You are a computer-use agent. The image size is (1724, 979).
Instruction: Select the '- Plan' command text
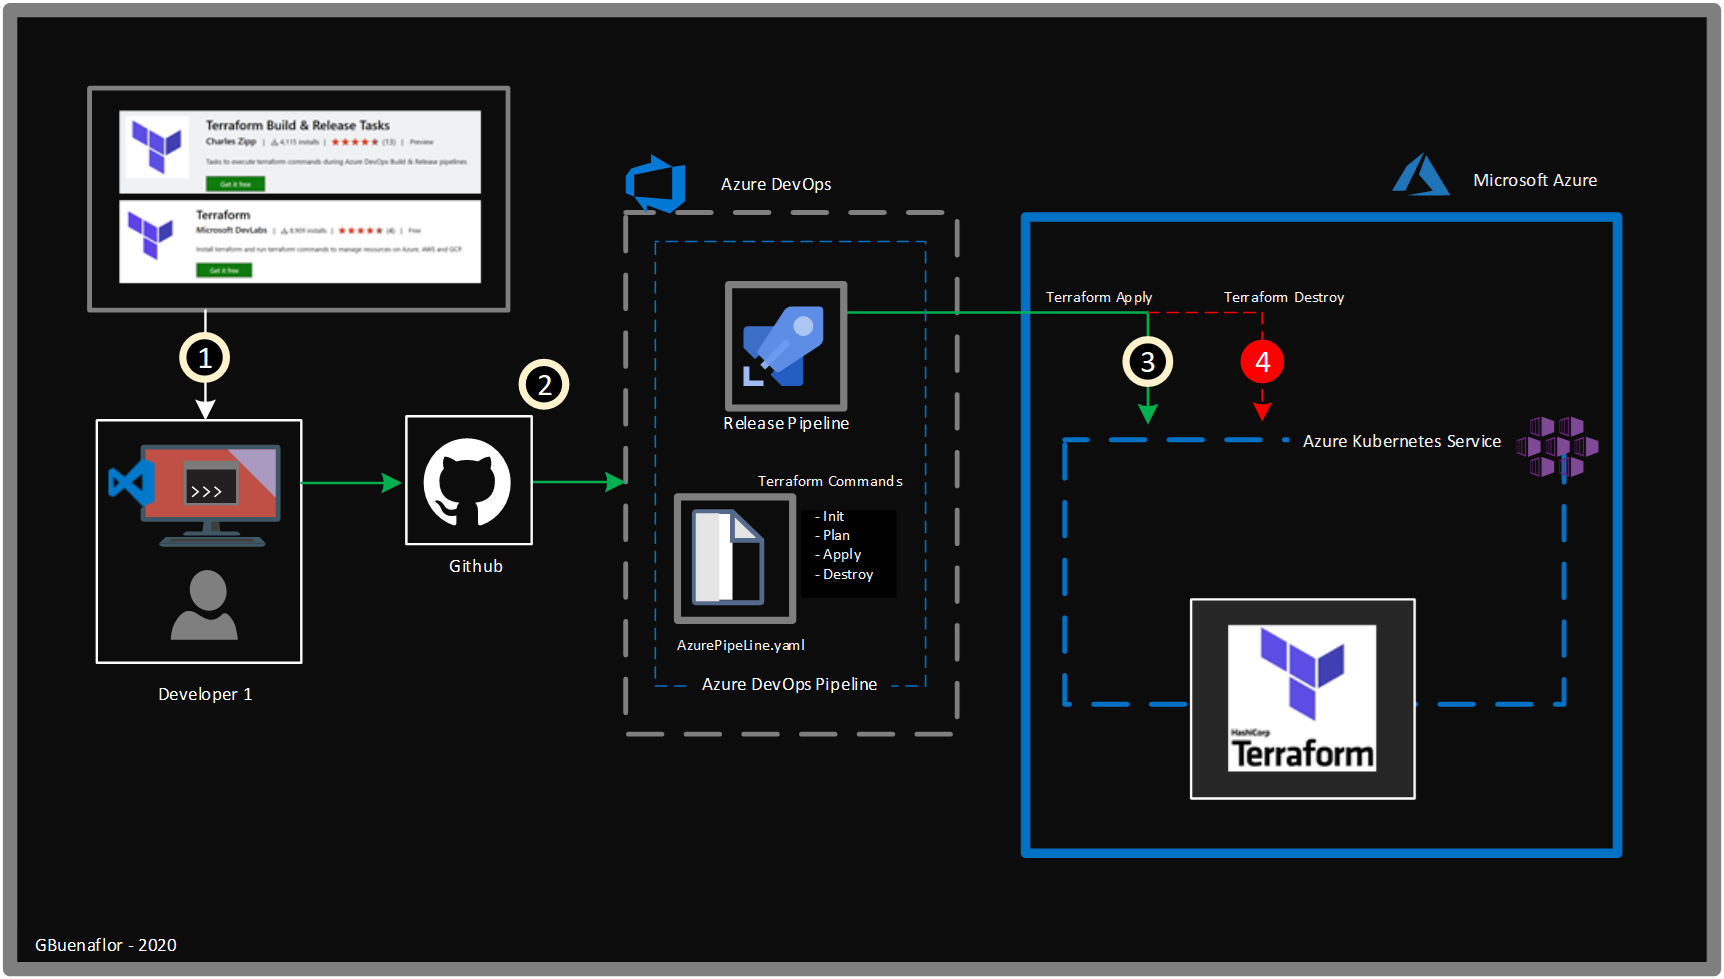coord(832,535)
